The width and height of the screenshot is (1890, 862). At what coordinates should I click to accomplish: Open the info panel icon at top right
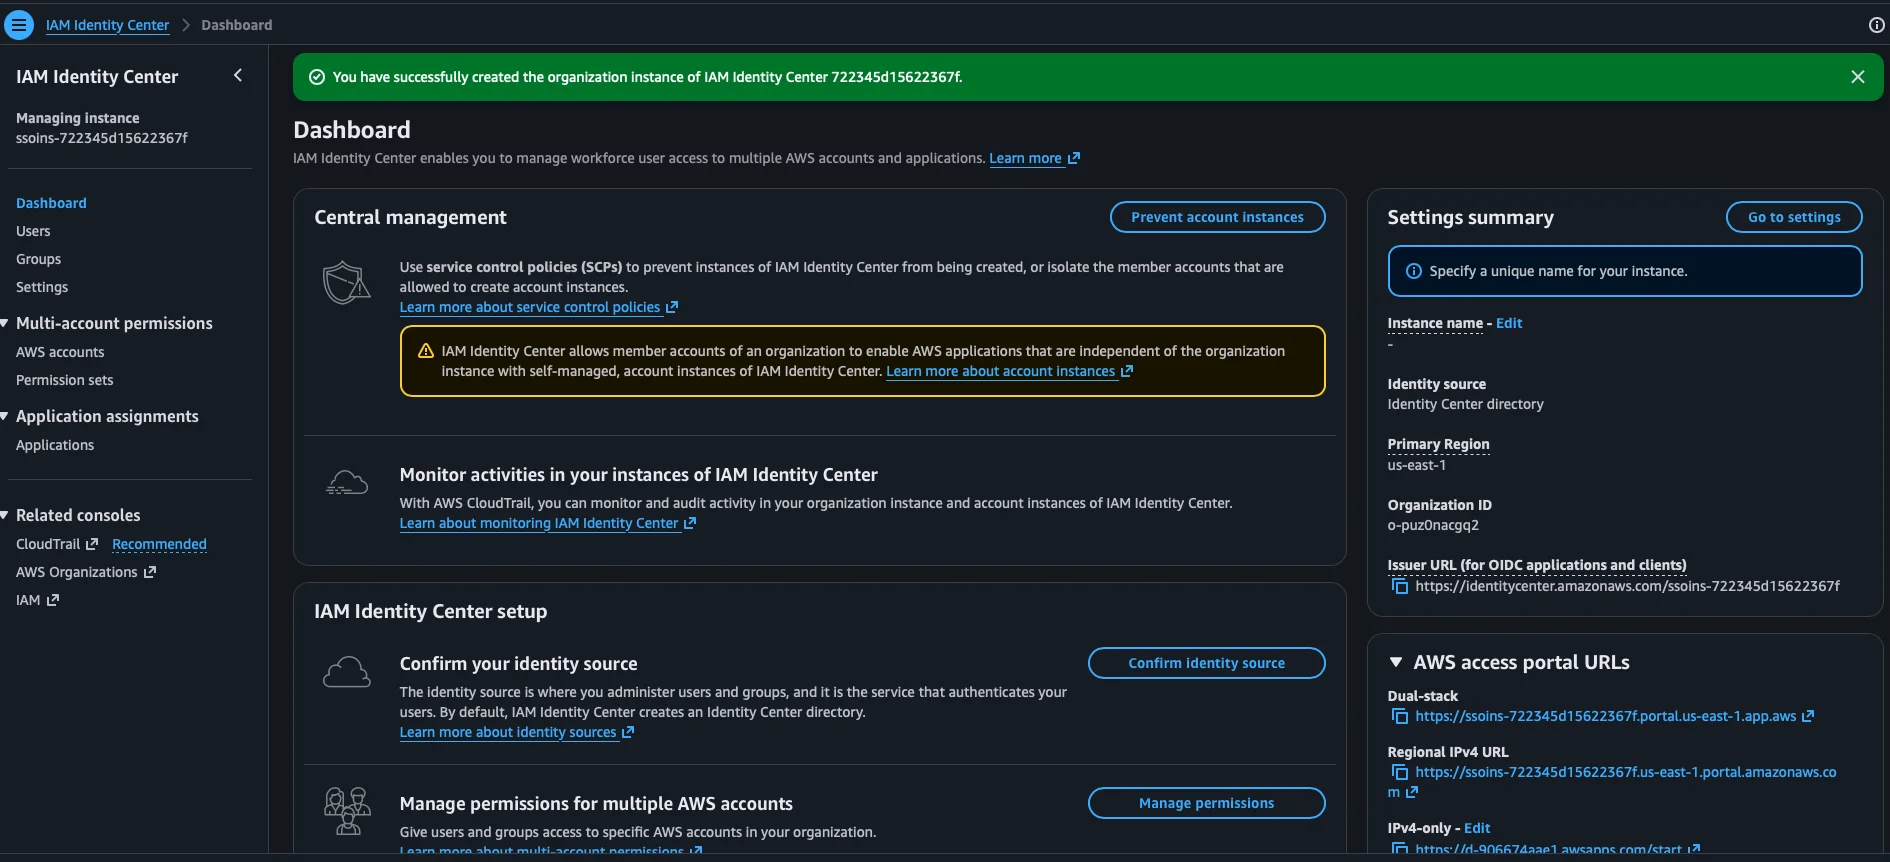[1876, 25]
